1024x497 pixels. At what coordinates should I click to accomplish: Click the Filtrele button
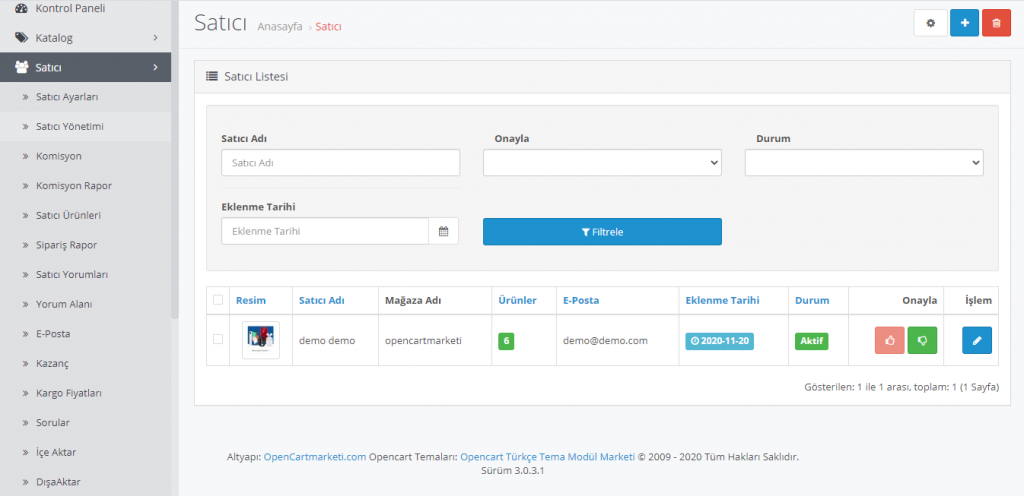tap(602, 231)
